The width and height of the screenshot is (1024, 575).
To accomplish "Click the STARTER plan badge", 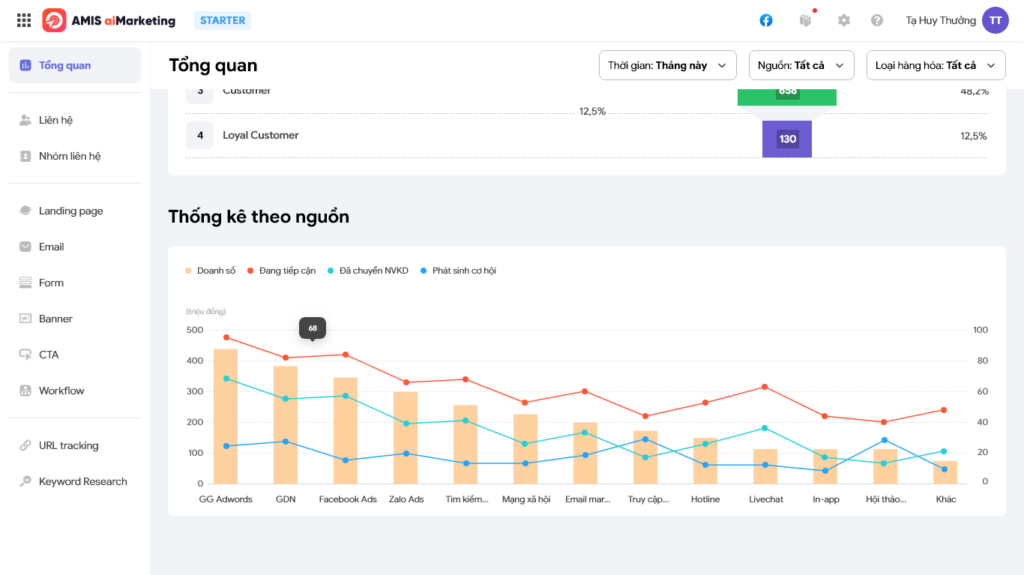I will pyautogui.click(x=222, y=20).
